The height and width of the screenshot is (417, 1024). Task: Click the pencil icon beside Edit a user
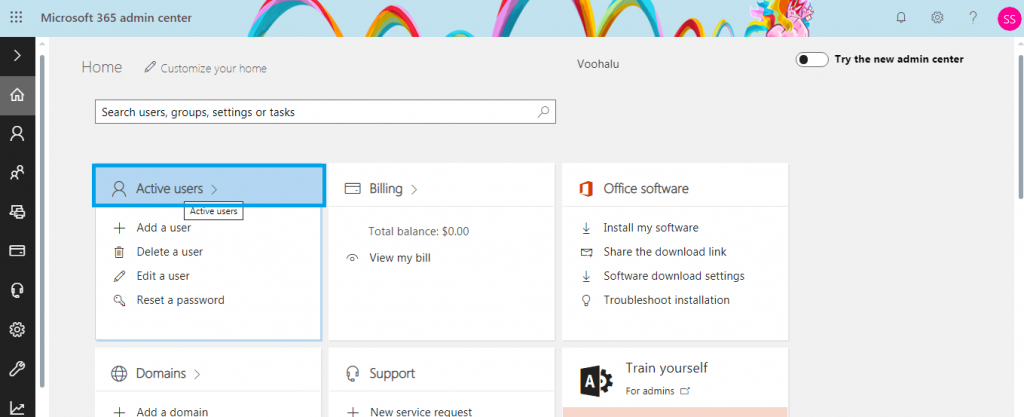click(119, 276)
